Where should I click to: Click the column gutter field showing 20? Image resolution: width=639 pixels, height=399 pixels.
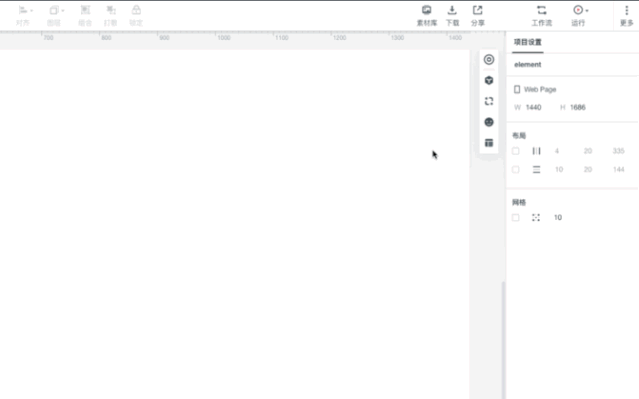[x=588, y=151]
